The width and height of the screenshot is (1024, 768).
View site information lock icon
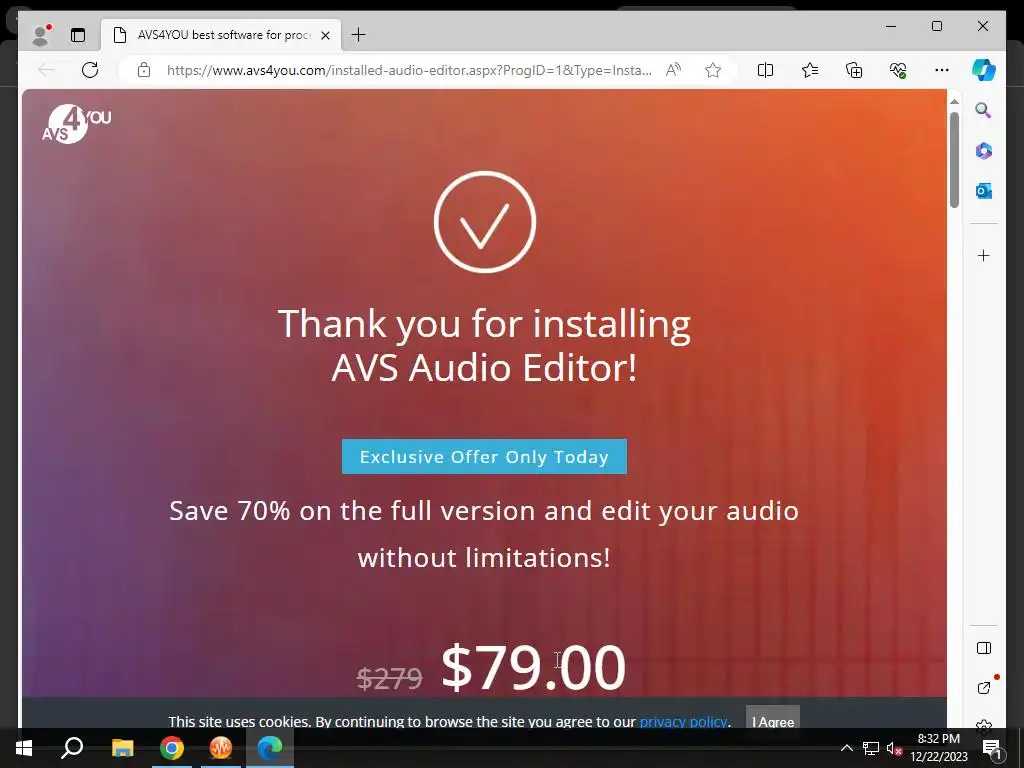[144, 70]
